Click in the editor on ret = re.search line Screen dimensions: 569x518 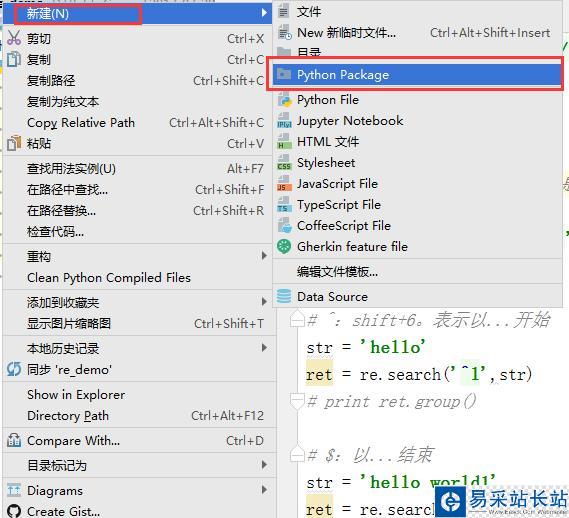coord(418,374)
